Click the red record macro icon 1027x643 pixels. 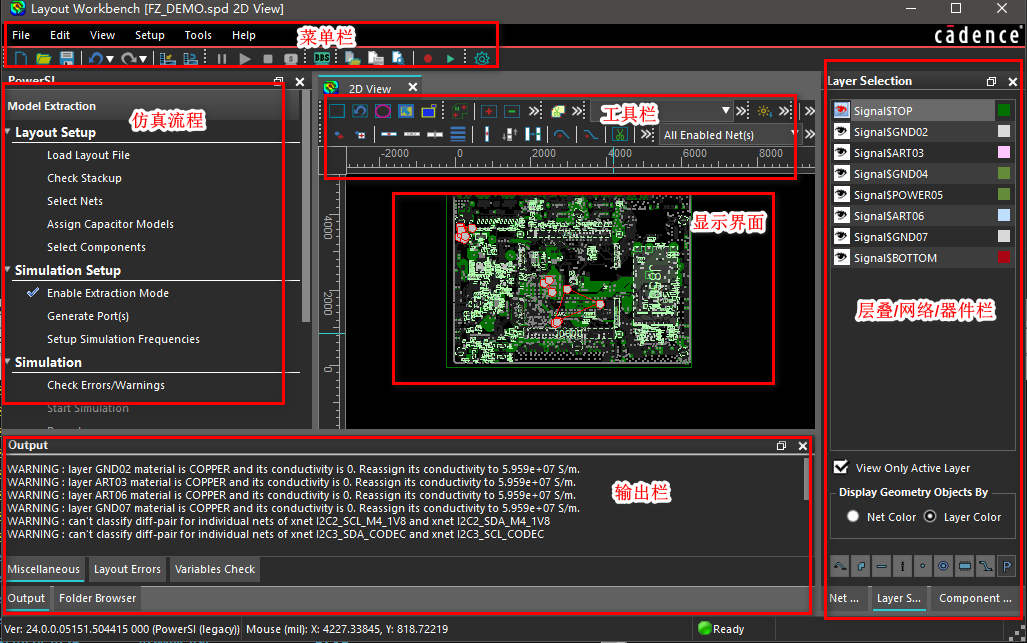pyautogui.click(x=428, y=59)
